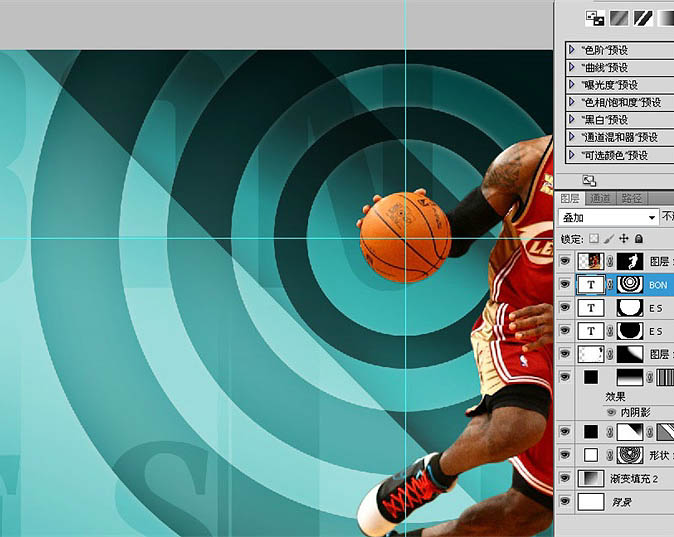This screenshot has width=674, height=537.
Task: Click white fill swatch of 形状 layer
Action: pyautogui.click(x=591, y=455)
